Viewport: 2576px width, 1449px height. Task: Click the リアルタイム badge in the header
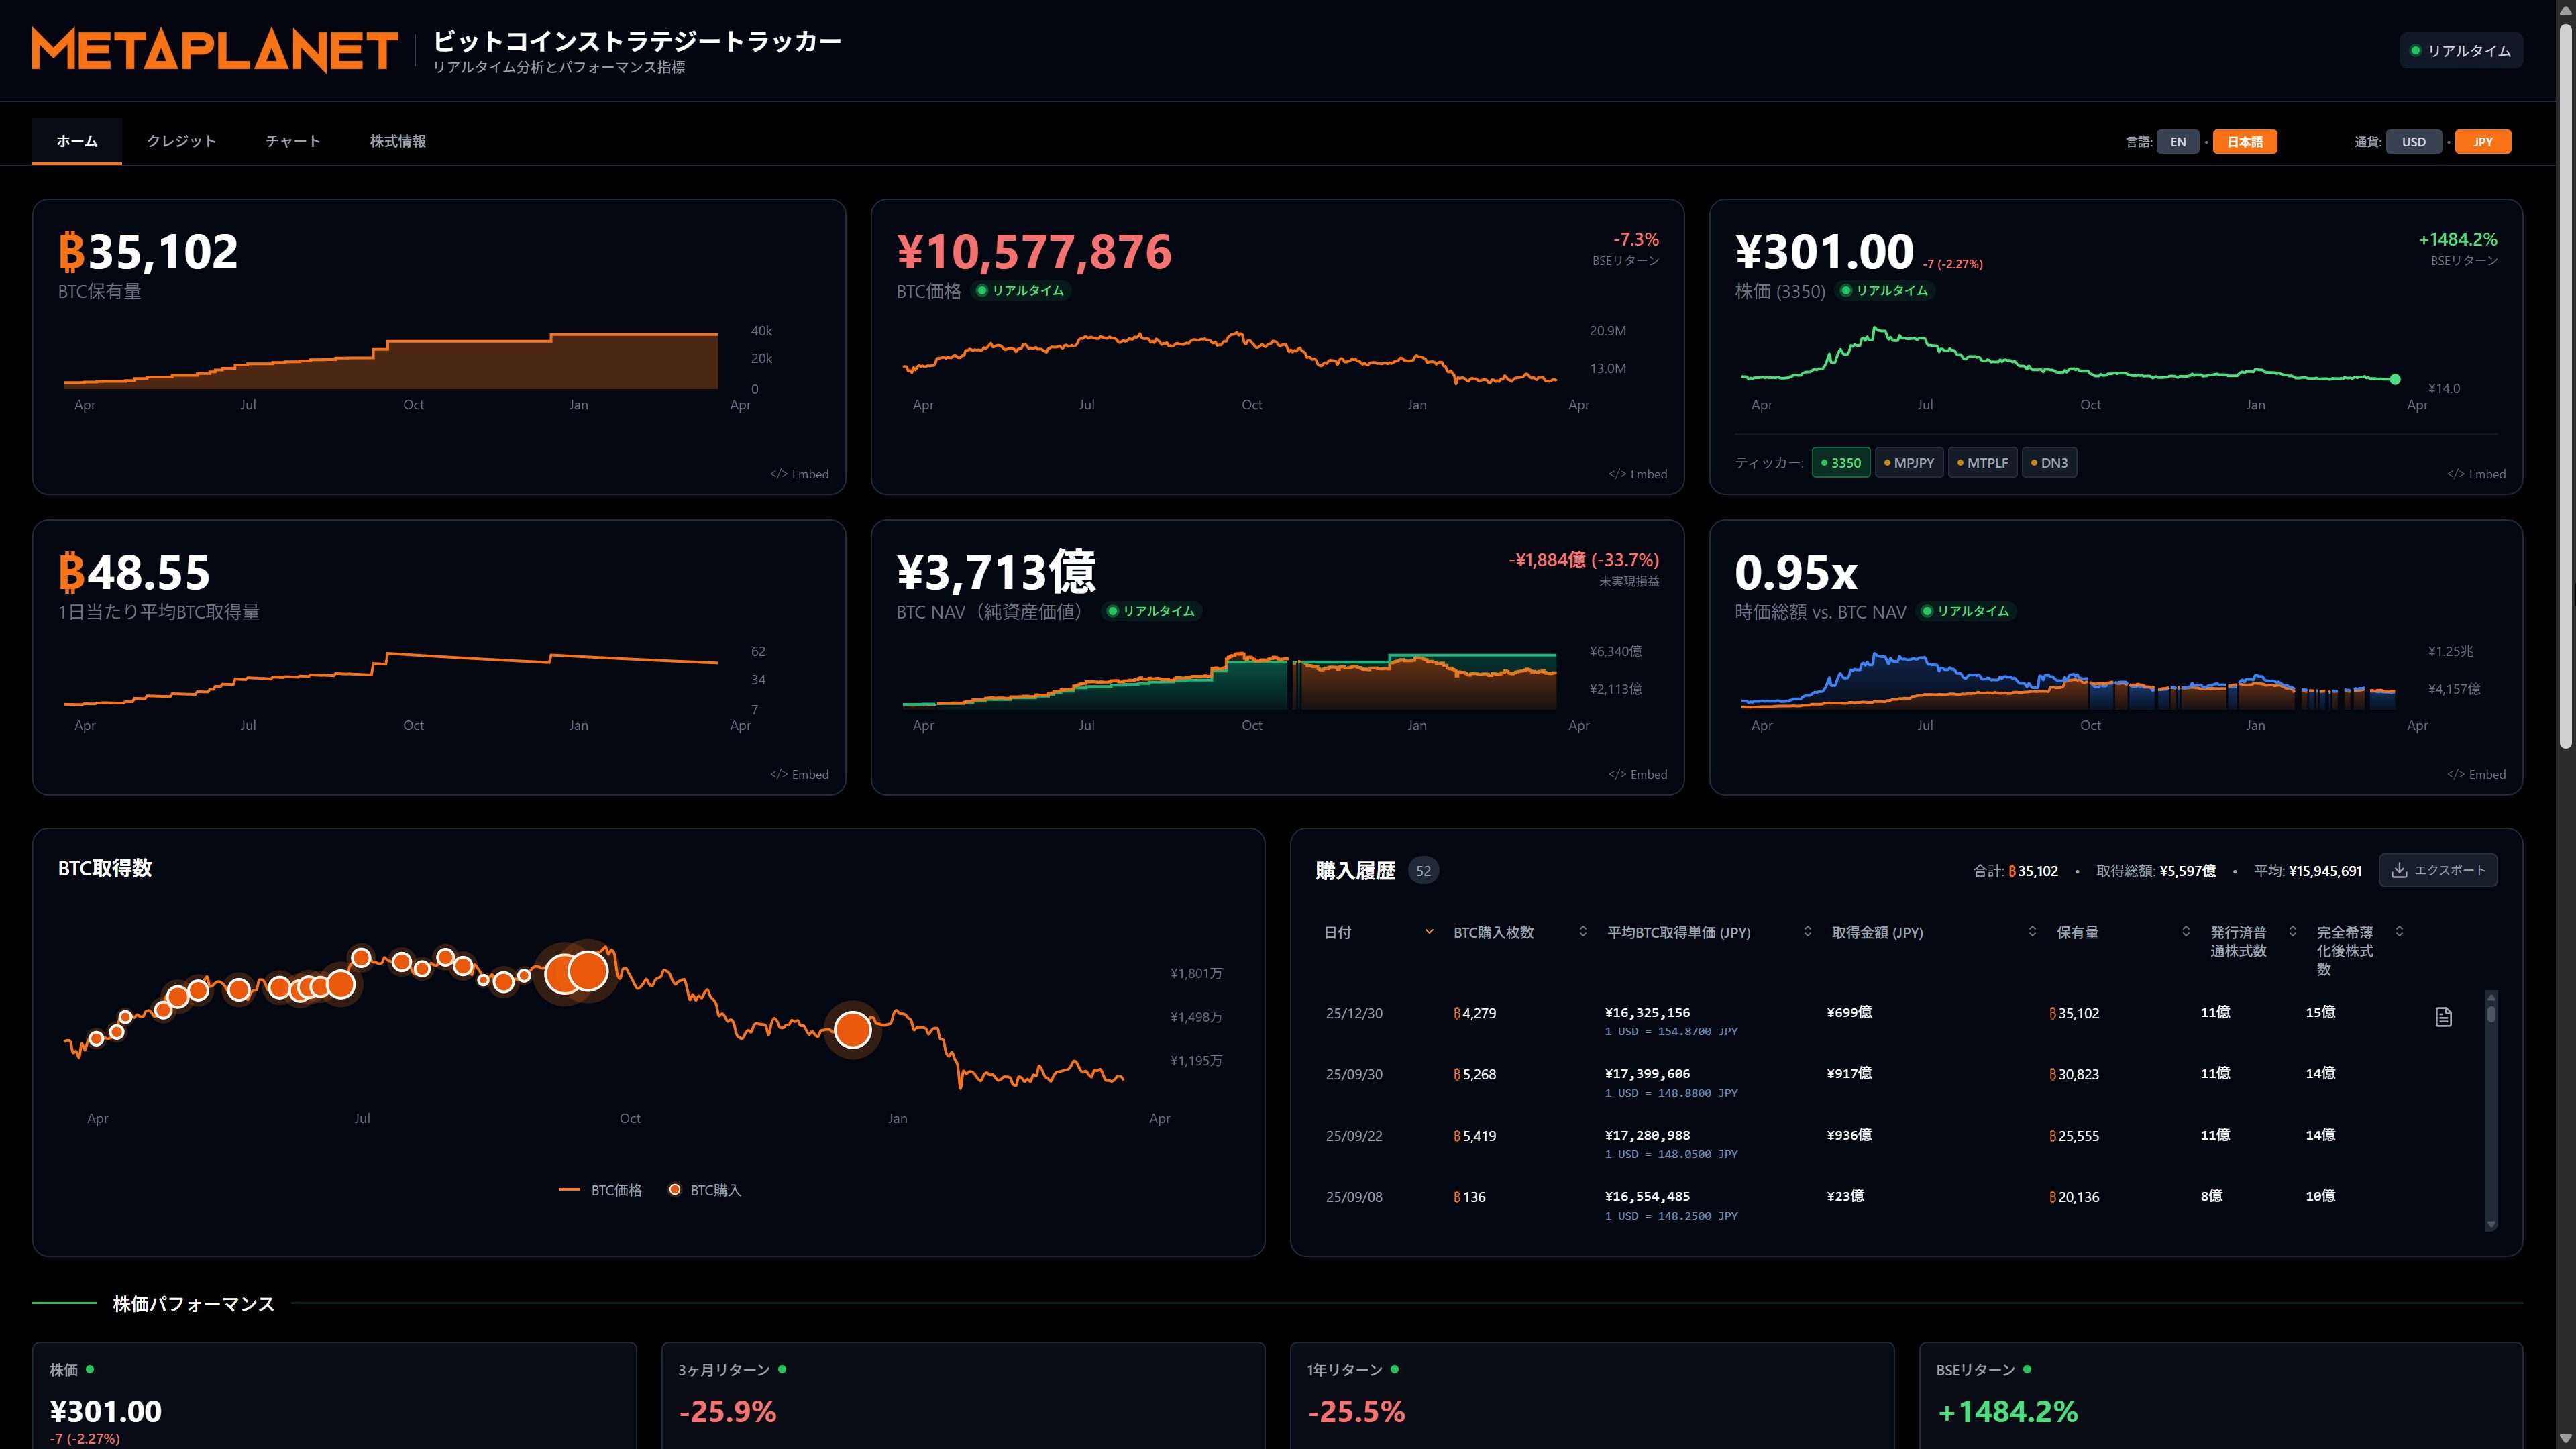2461,51
